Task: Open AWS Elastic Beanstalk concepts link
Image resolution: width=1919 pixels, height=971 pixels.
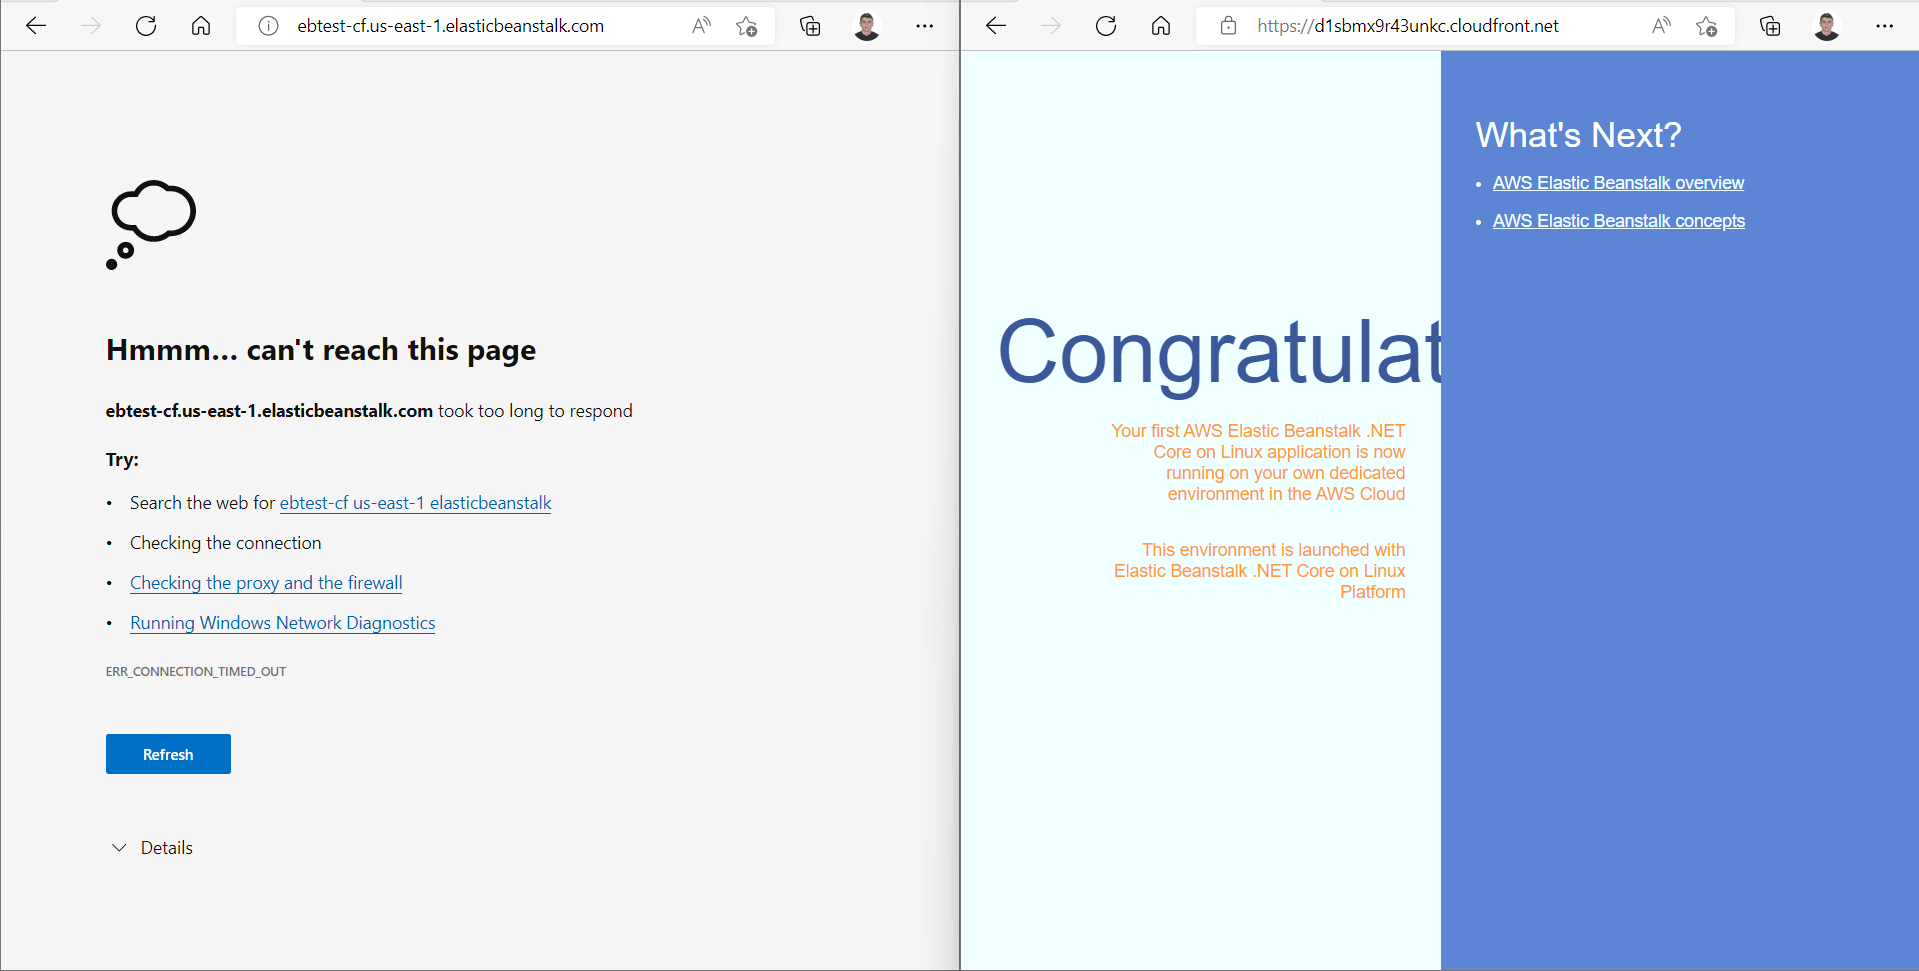Action: [1618, 221]
